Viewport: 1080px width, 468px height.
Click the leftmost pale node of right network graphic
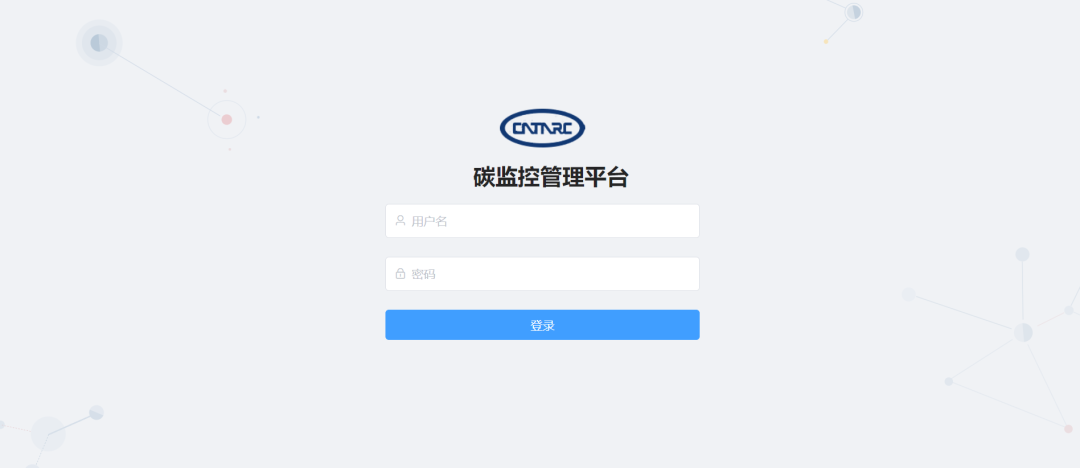tap(908, 294)
